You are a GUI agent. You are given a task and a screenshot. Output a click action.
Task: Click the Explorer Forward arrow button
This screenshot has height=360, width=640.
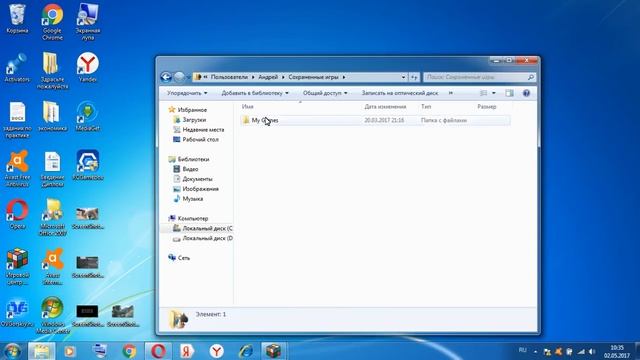pos(179,77)
